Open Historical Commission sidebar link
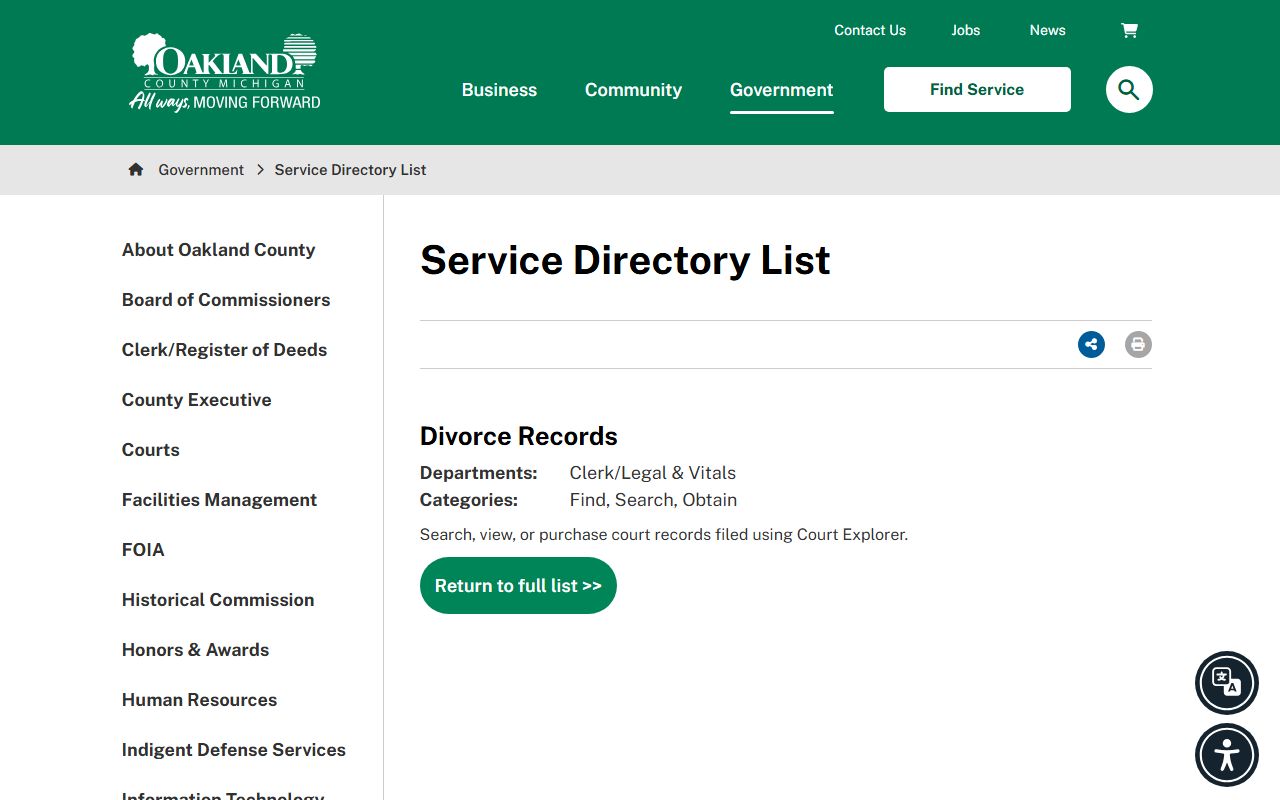The image size is (1280, 800). (x=218, y=600)
